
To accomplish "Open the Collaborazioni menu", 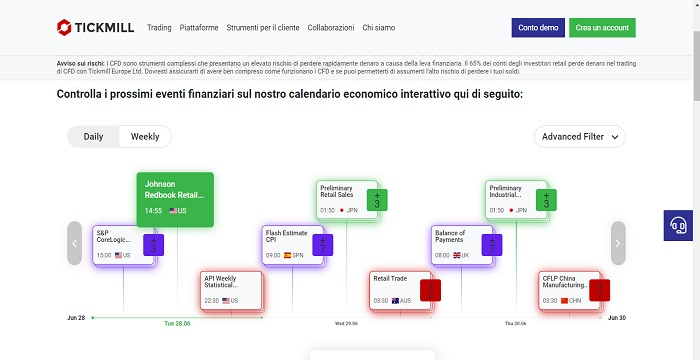I will click(331, 28).
